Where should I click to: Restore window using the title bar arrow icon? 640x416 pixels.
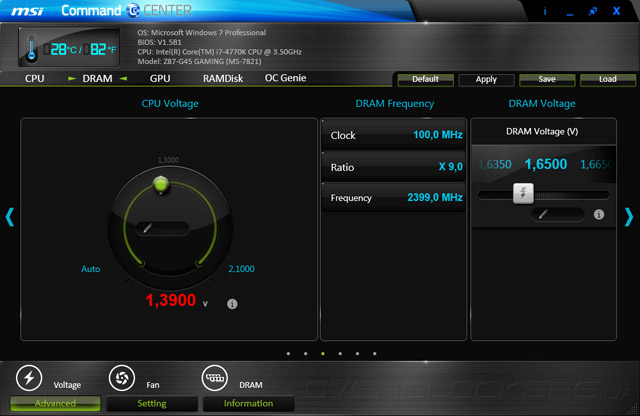pos(593,11)
